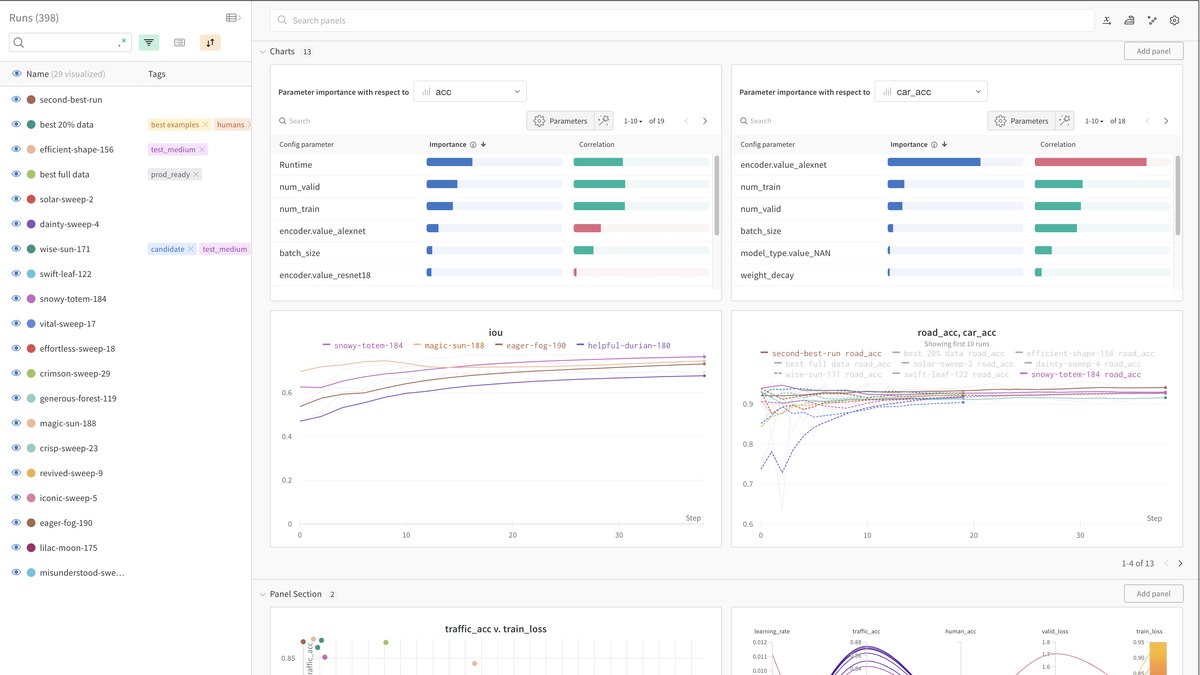Image resolution: width=1200 pixels, height=675 pixels.
Task: Open the group runs button
Action: [180, 43]
